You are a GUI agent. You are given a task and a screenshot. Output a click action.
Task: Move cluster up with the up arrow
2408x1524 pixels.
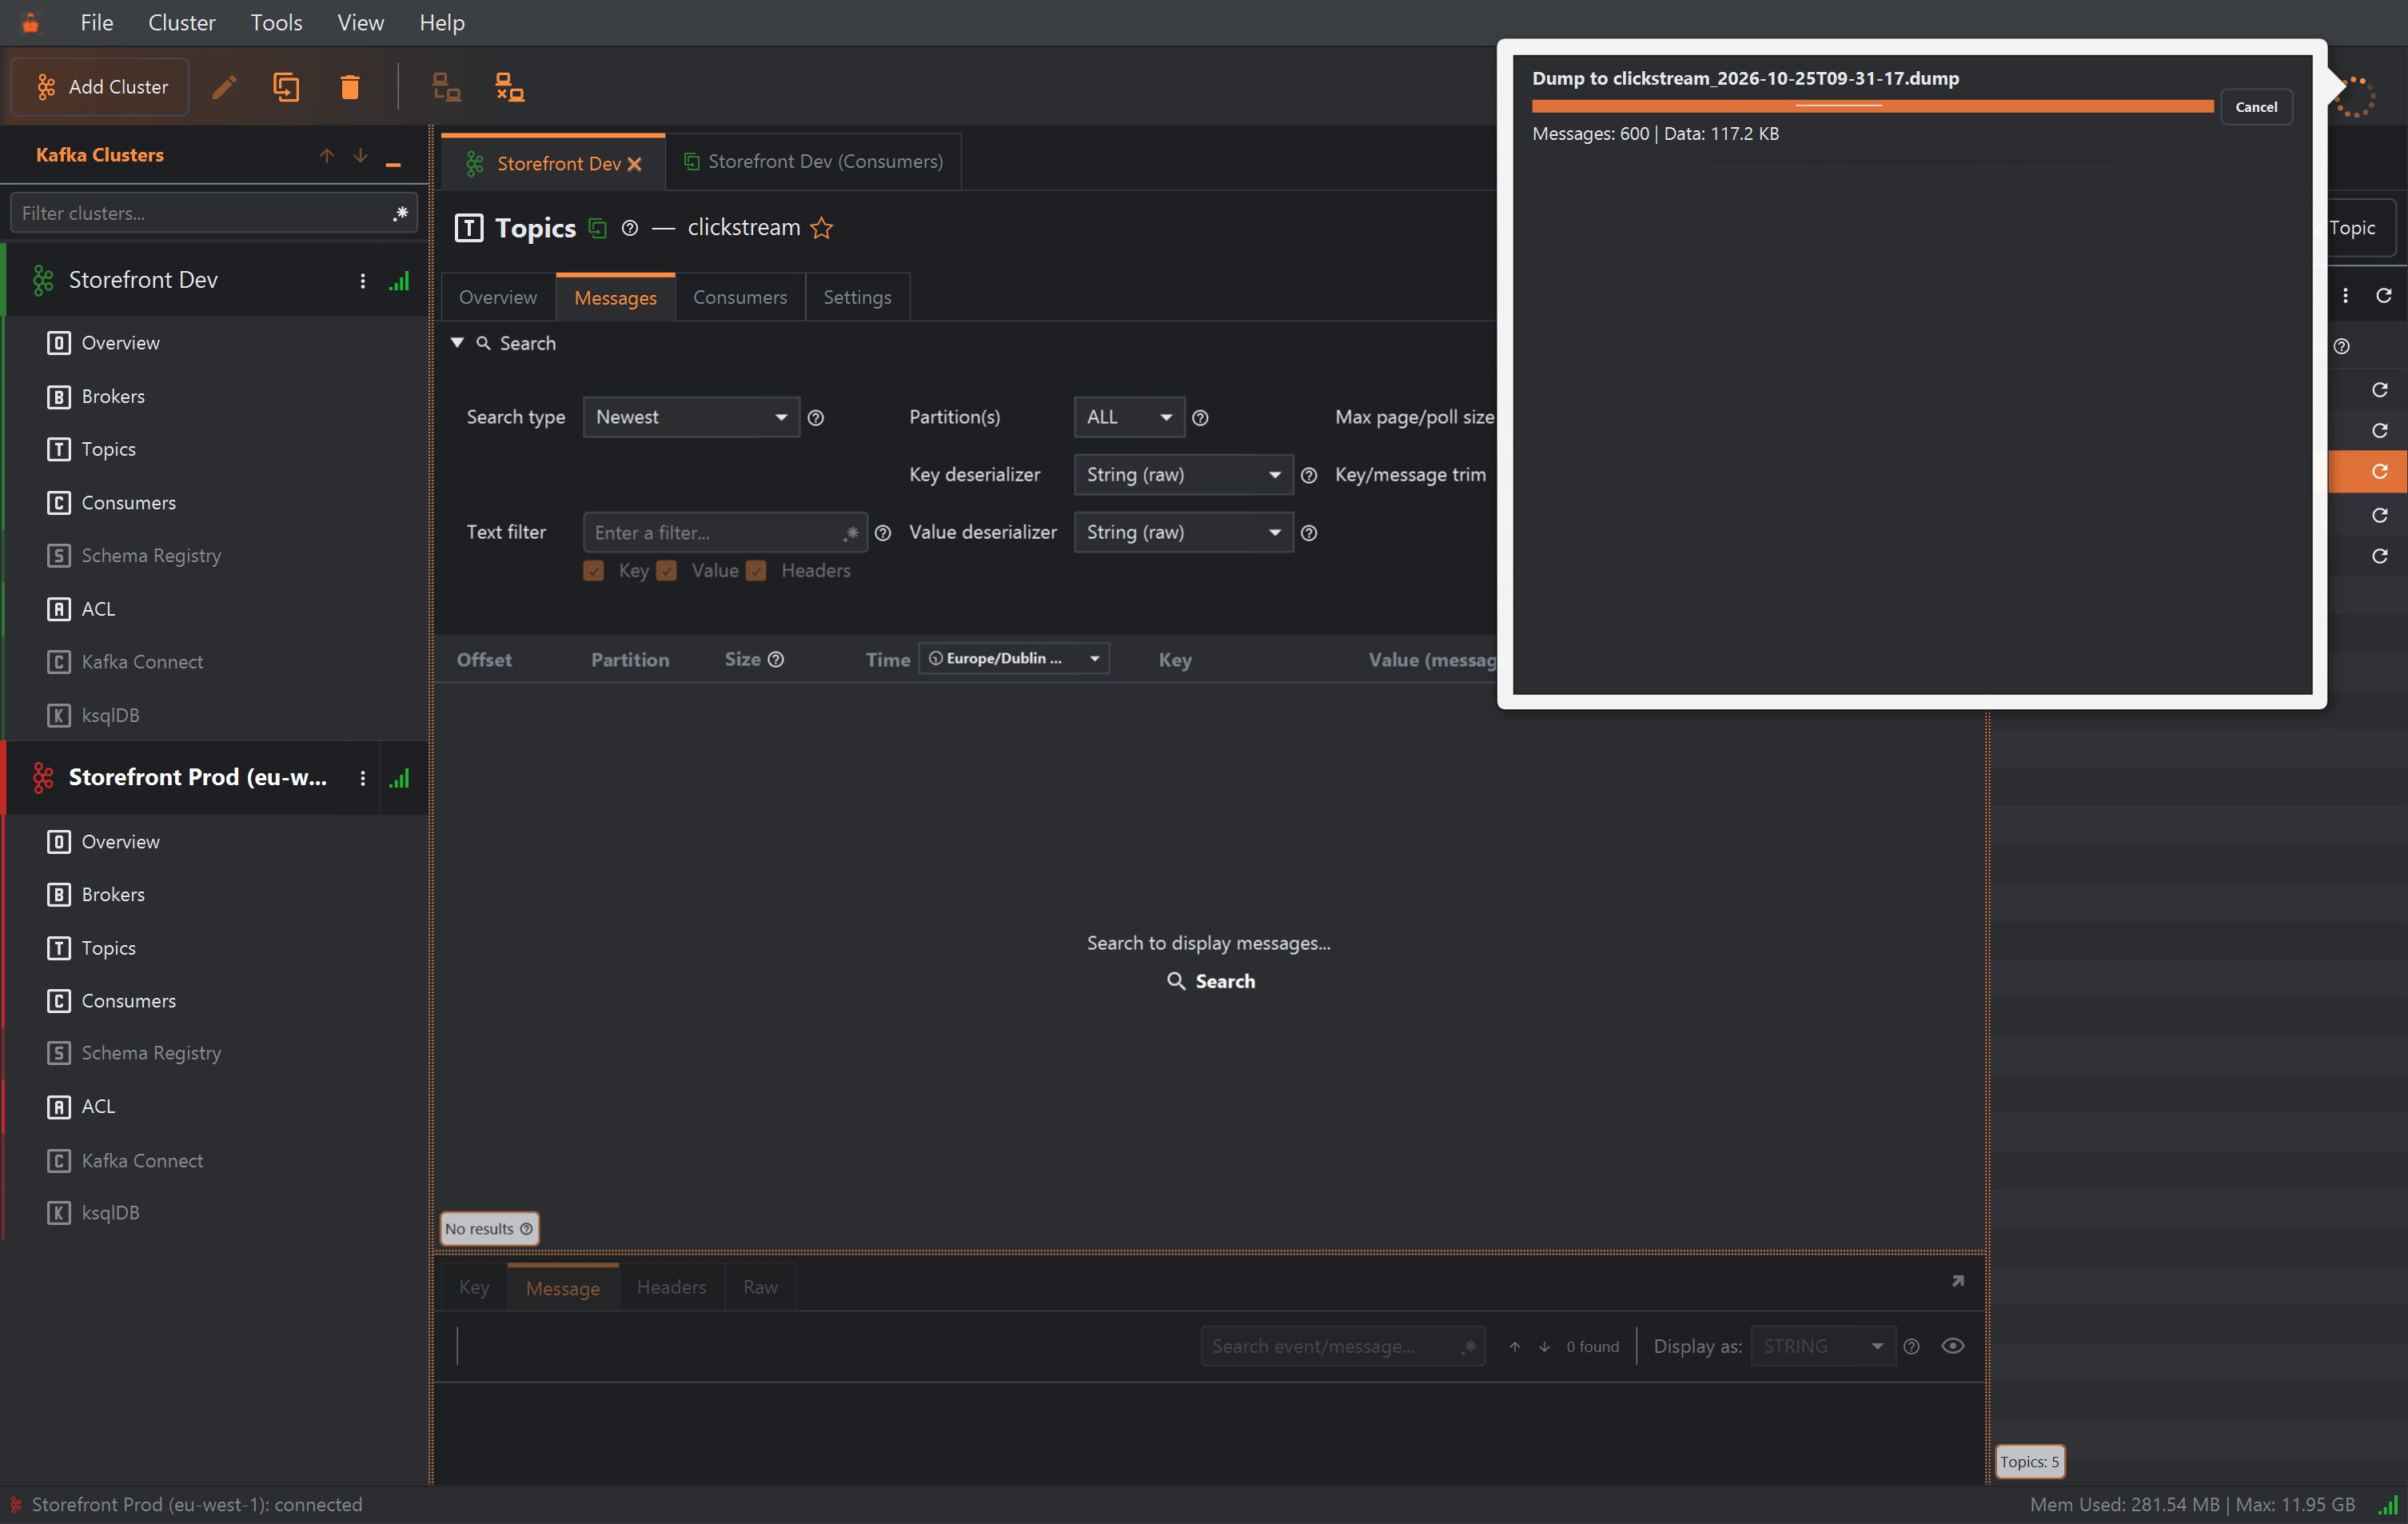327,155
